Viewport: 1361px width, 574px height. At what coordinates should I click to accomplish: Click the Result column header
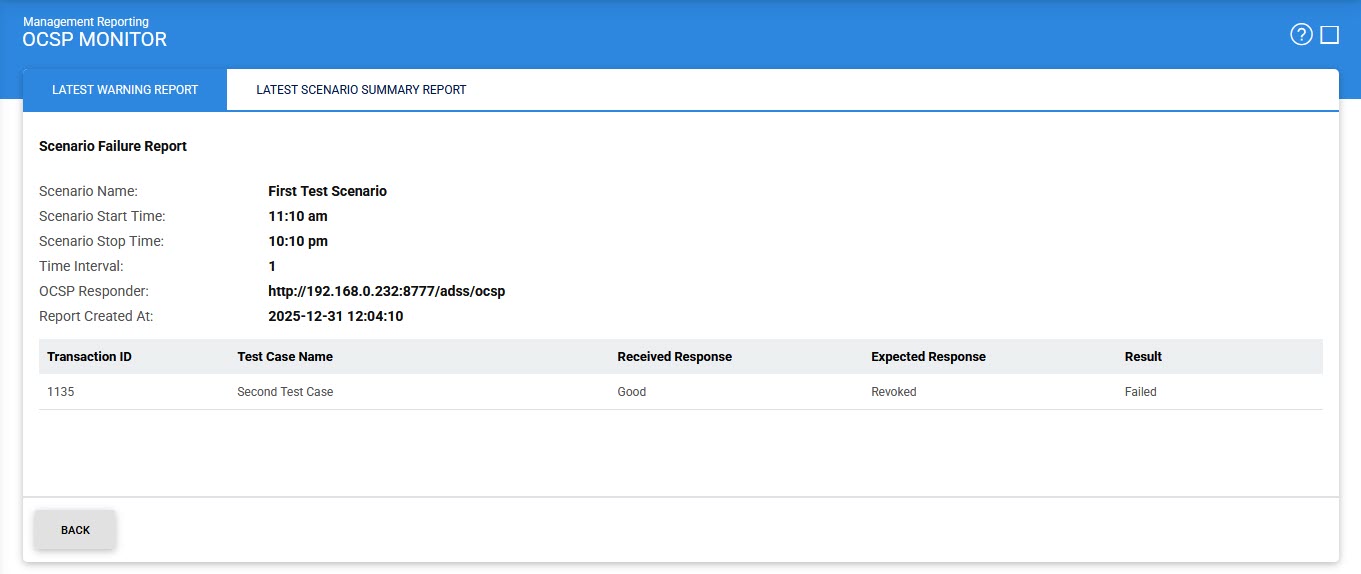pyautogui.click(x=1143, y=357)
